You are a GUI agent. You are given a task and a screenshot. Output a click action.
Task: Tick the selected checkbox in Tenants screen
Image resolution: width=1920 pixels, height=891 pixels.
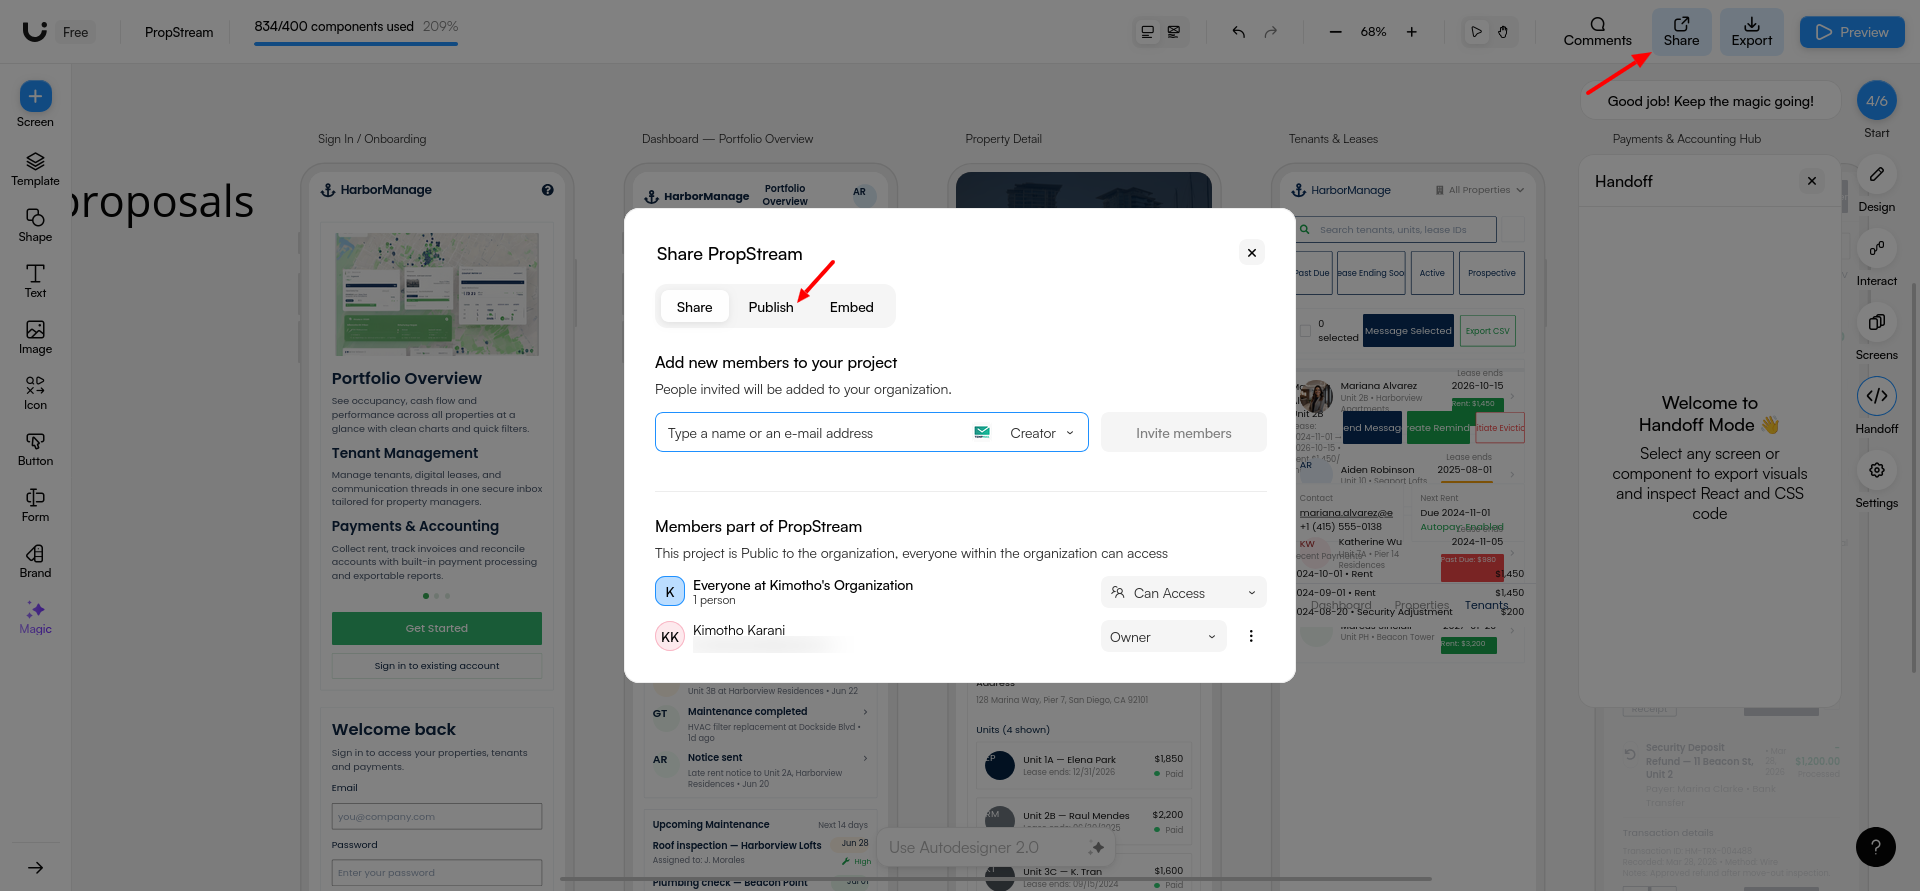coord(1305,331)
